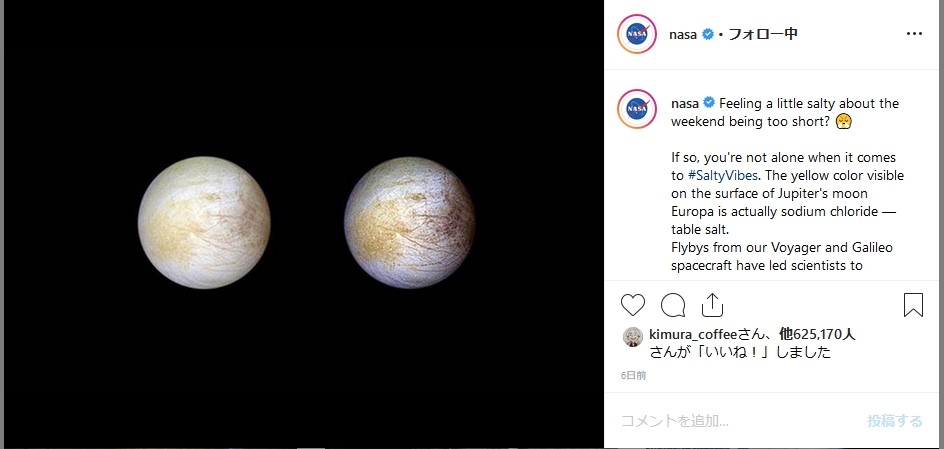Screen dimensions: 944x449
Task: Open the three-dot more options menu
Action: pos(914,34)
